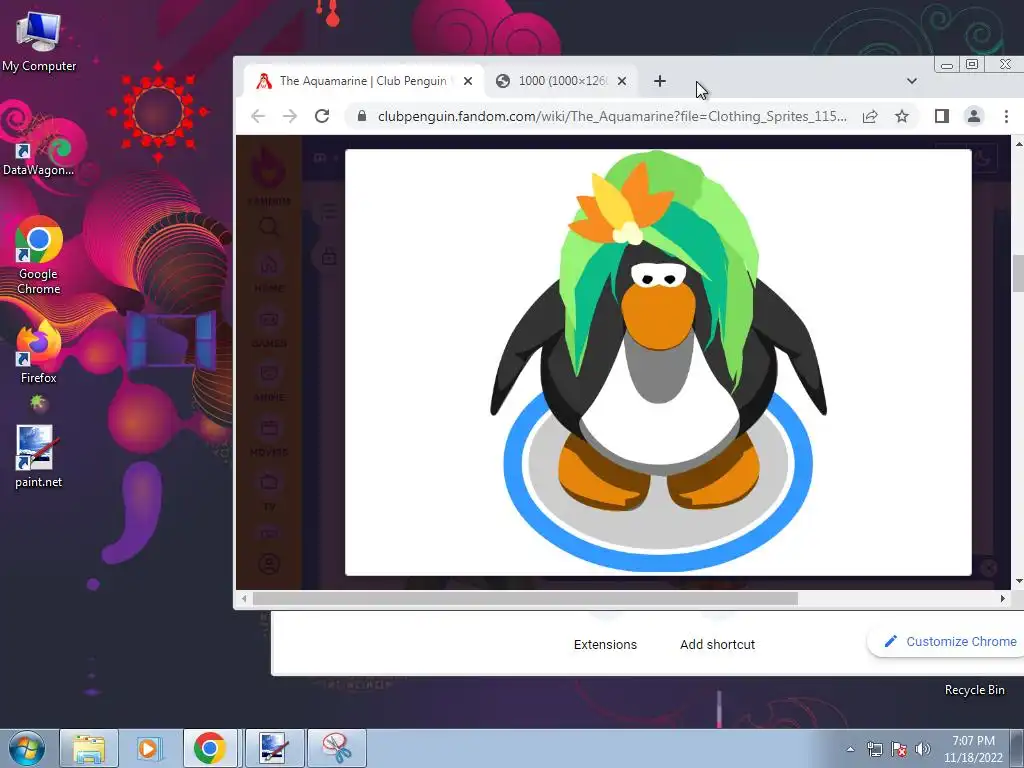Share this page icon in address bar
Screen dimensions: 1024x768
click(870, 116)
